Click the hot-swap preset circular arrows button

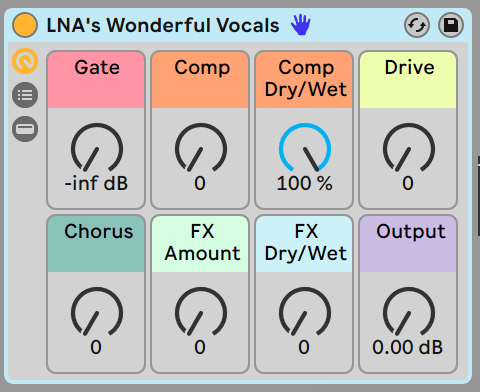click(417, 25)
